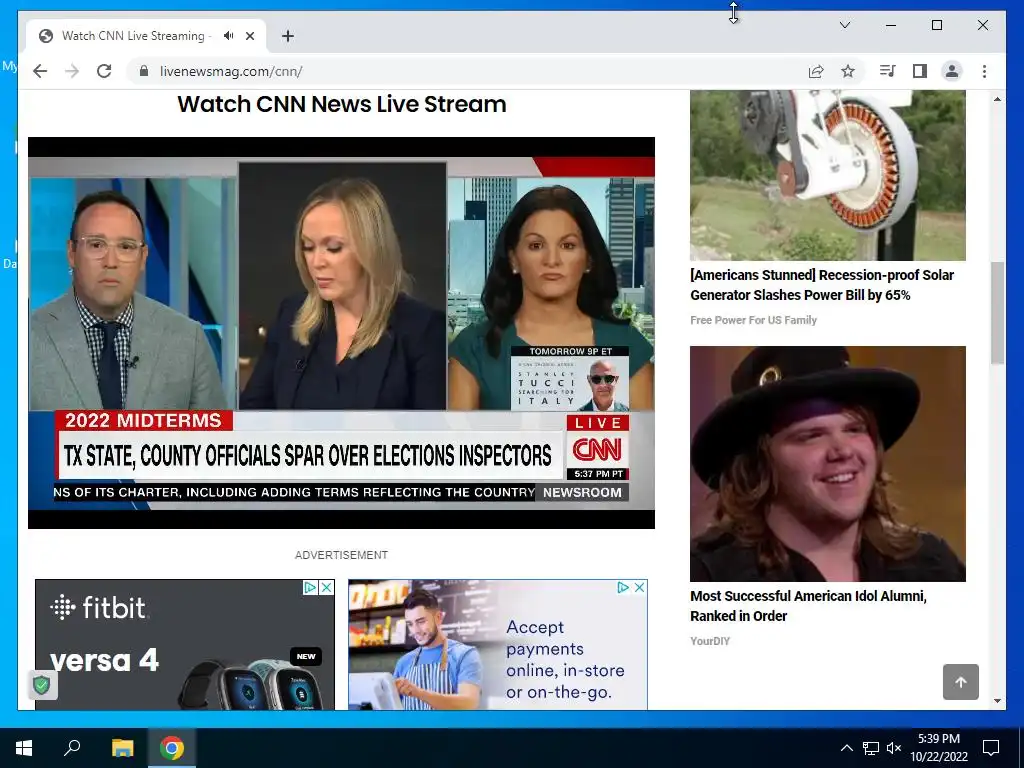Click the scrollbar down arrow
The image size is (1024, 768).
click(997, 701)
